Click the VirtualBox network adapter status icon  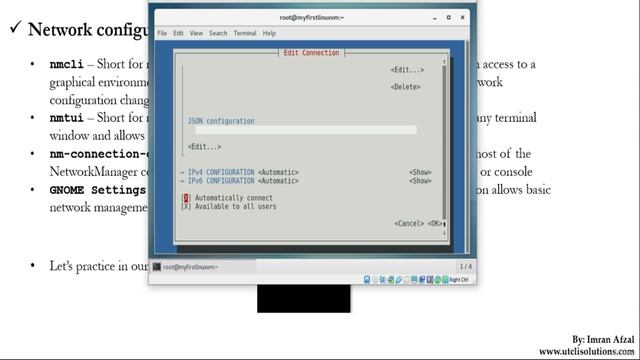(391, 280)
